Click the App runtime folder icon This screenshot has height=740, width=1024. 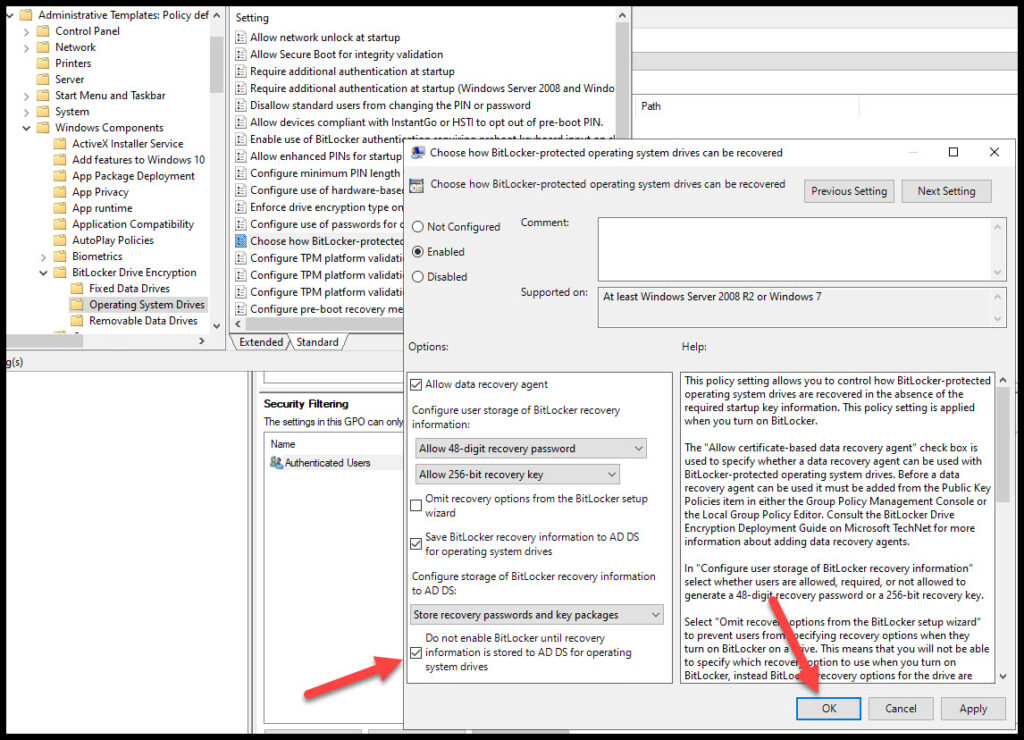point(60,208)
